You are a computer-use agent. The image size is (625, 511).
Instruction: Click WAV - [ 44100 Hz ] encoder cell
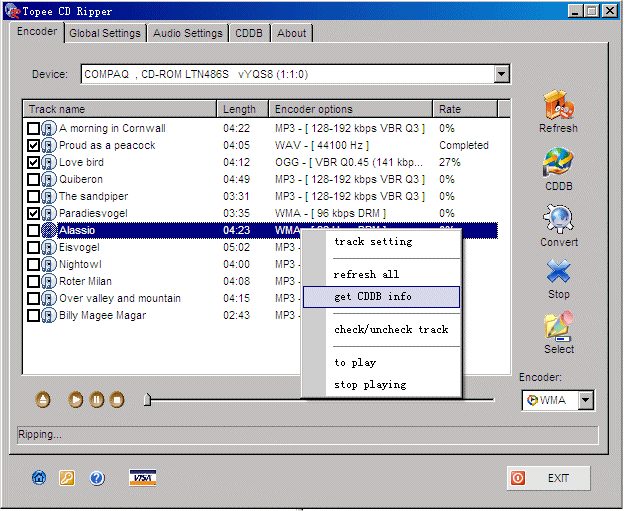[322, 145]
